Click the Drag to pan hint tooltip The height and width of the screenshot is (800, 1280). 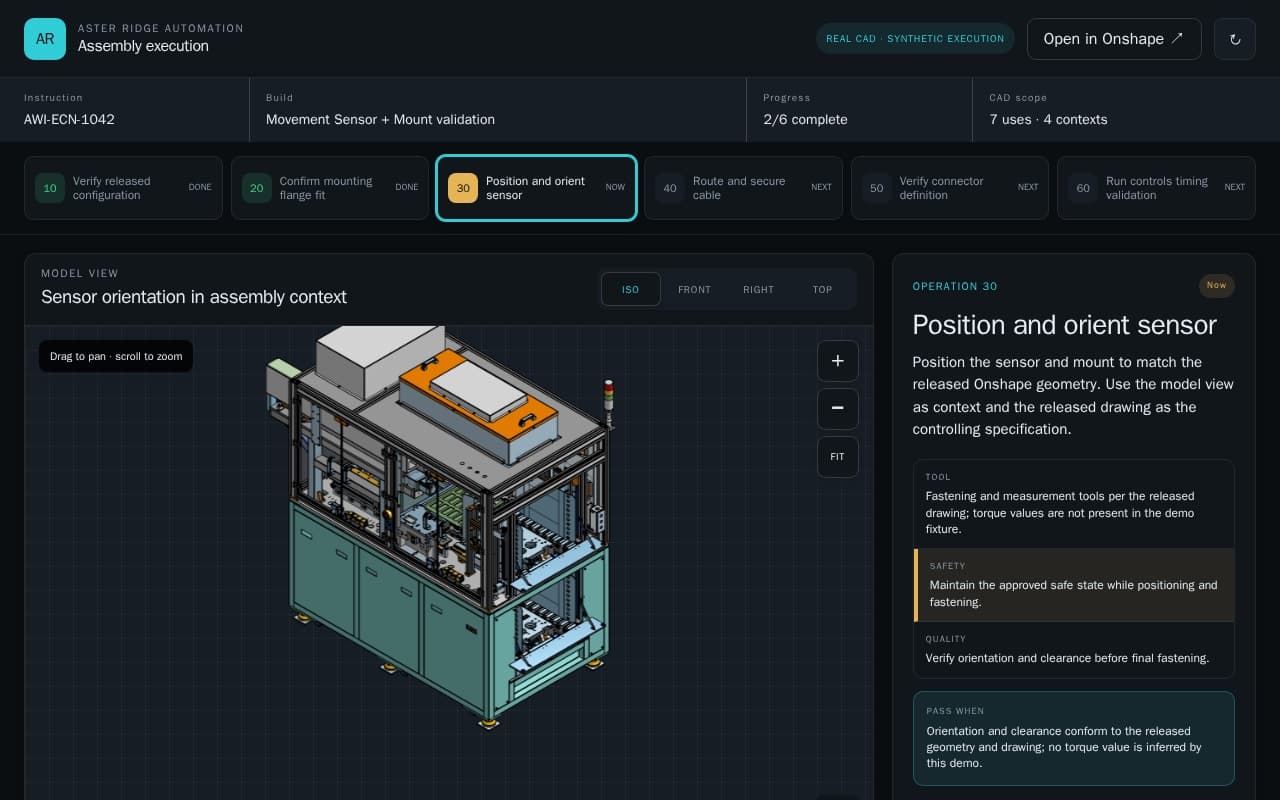(116, 356)
